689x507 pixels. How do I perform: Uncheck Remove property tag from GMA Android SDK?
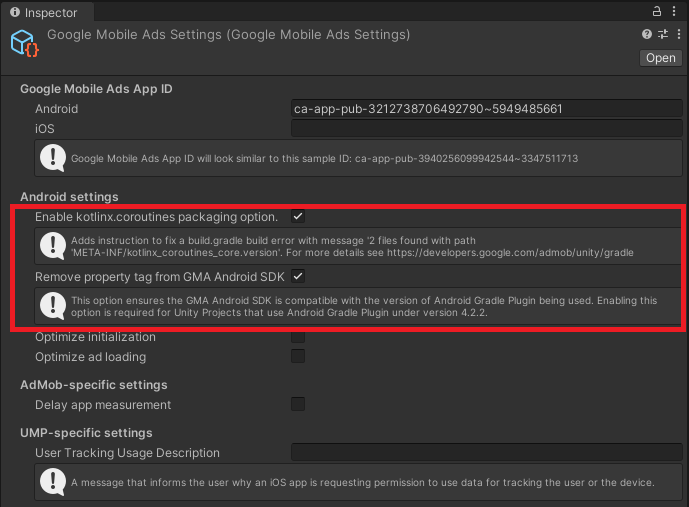coord(298,277)
